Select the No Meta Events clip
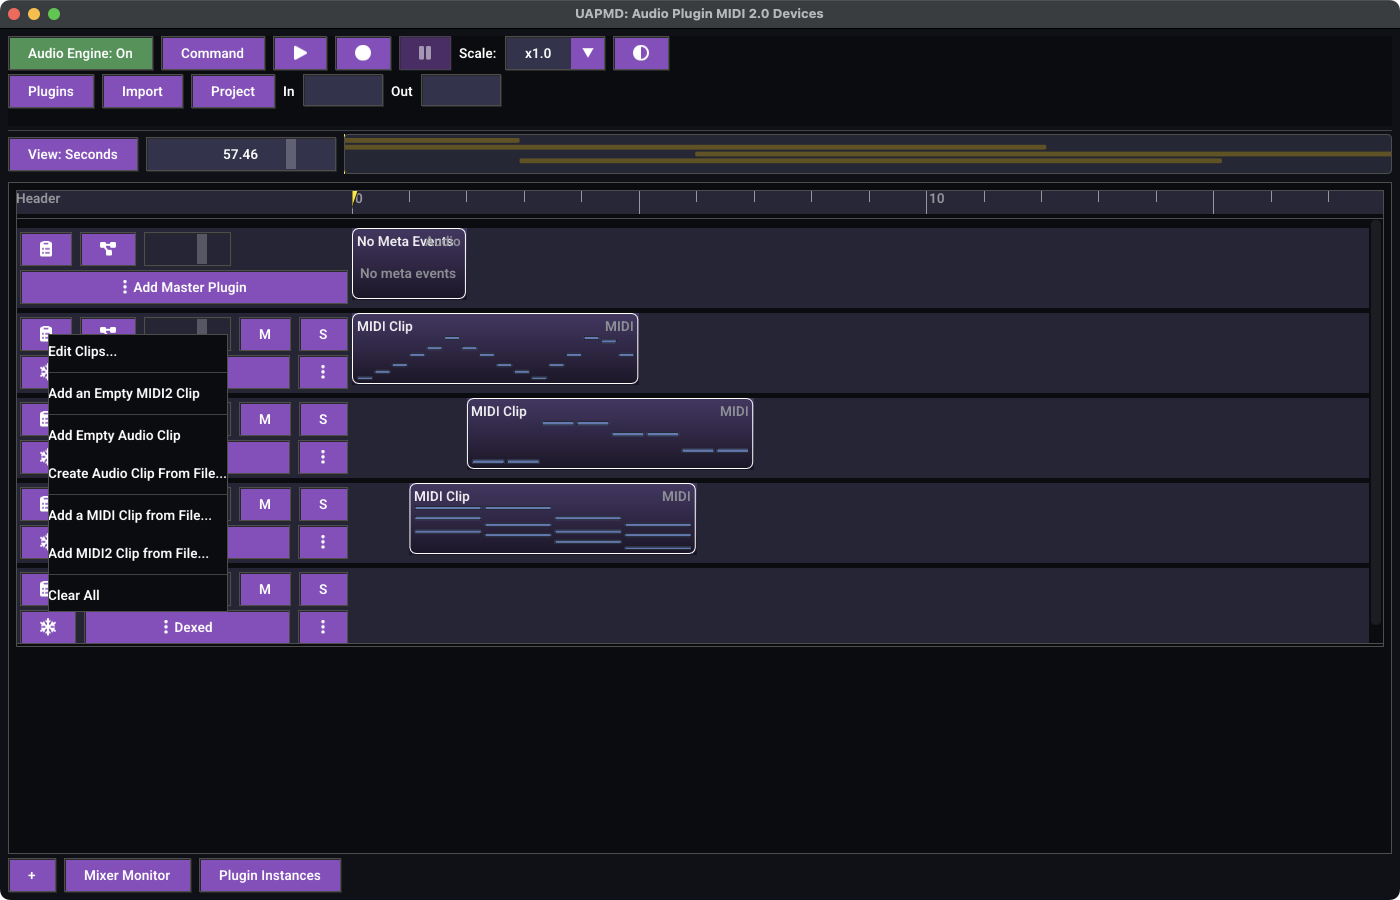This screenshot has height=900, width=1400. (x=409, y=263)
